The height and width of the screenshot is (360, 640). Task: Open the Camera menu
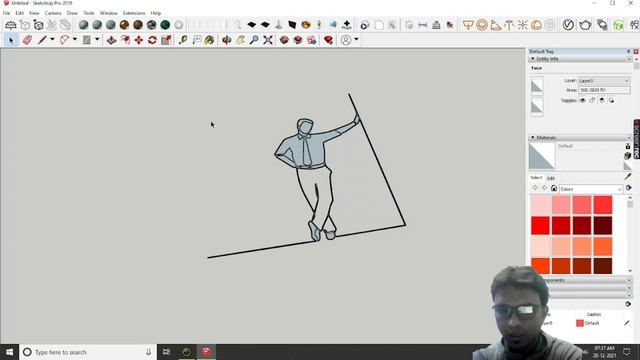pyautogui.click(x=53, y=13)
